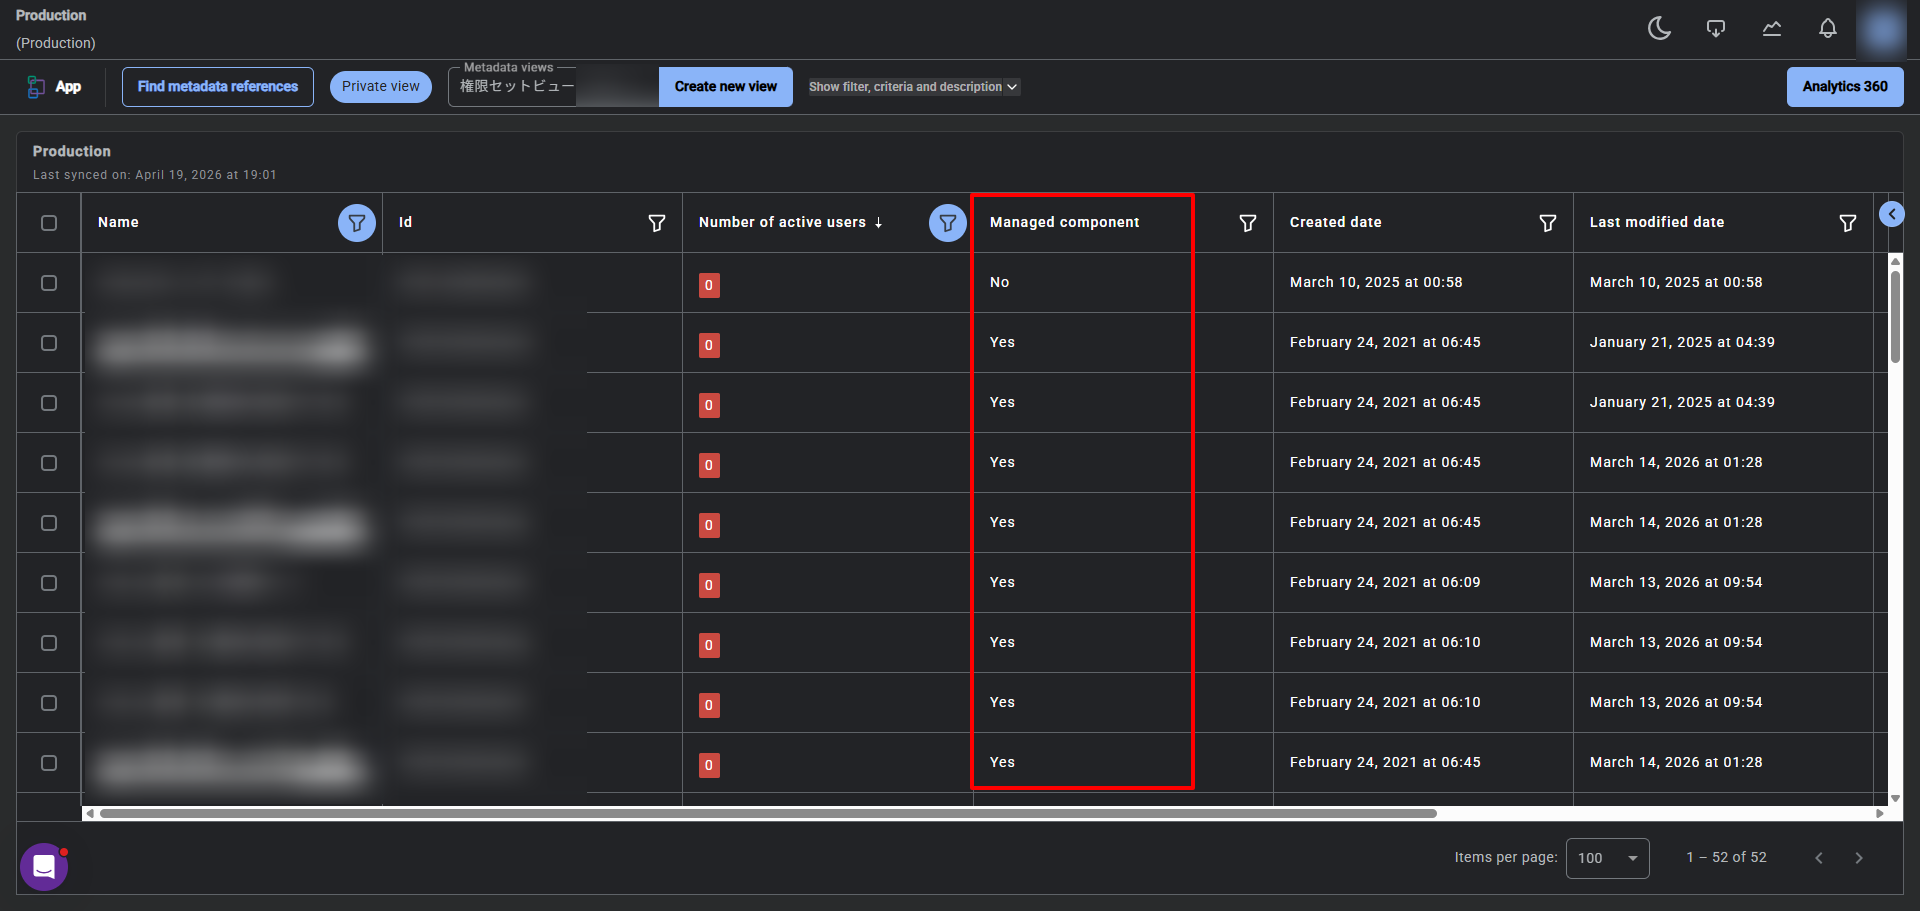Click the horizontal scrollbar under the table

(768, 813)
